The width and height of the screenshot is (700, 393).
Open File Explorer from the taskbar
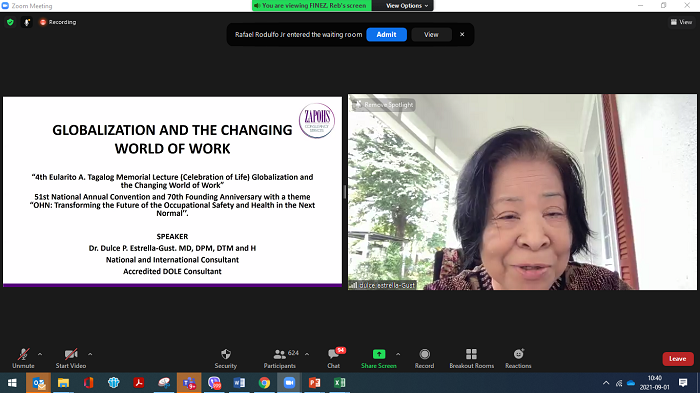click(63, 383)
